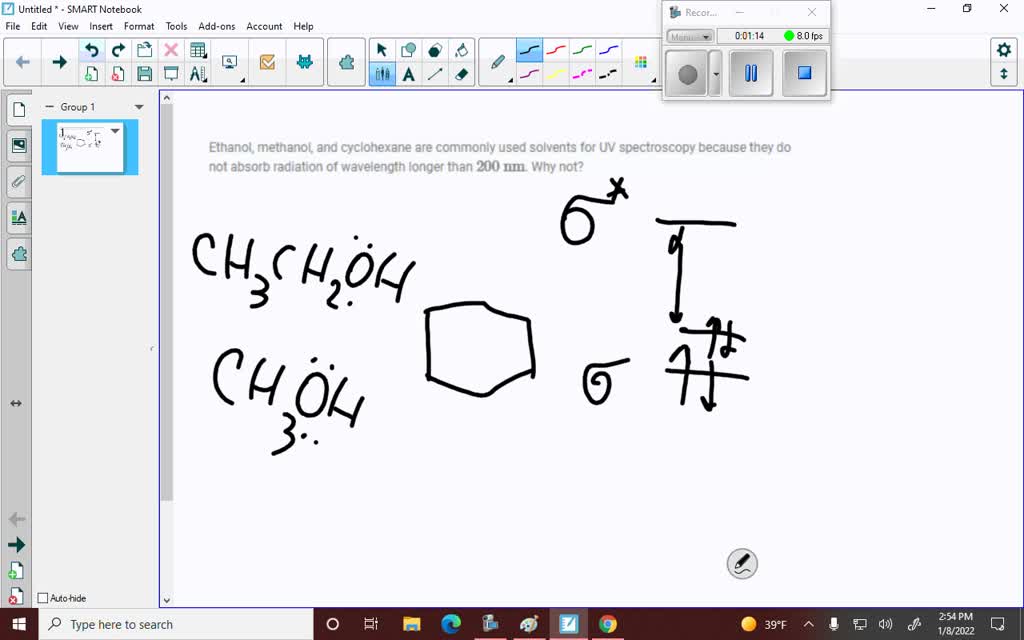Viewport: 1024px width, 640px height.
Task: Open the Attachments tab in sidebar
Action: [x=18, y=182]
